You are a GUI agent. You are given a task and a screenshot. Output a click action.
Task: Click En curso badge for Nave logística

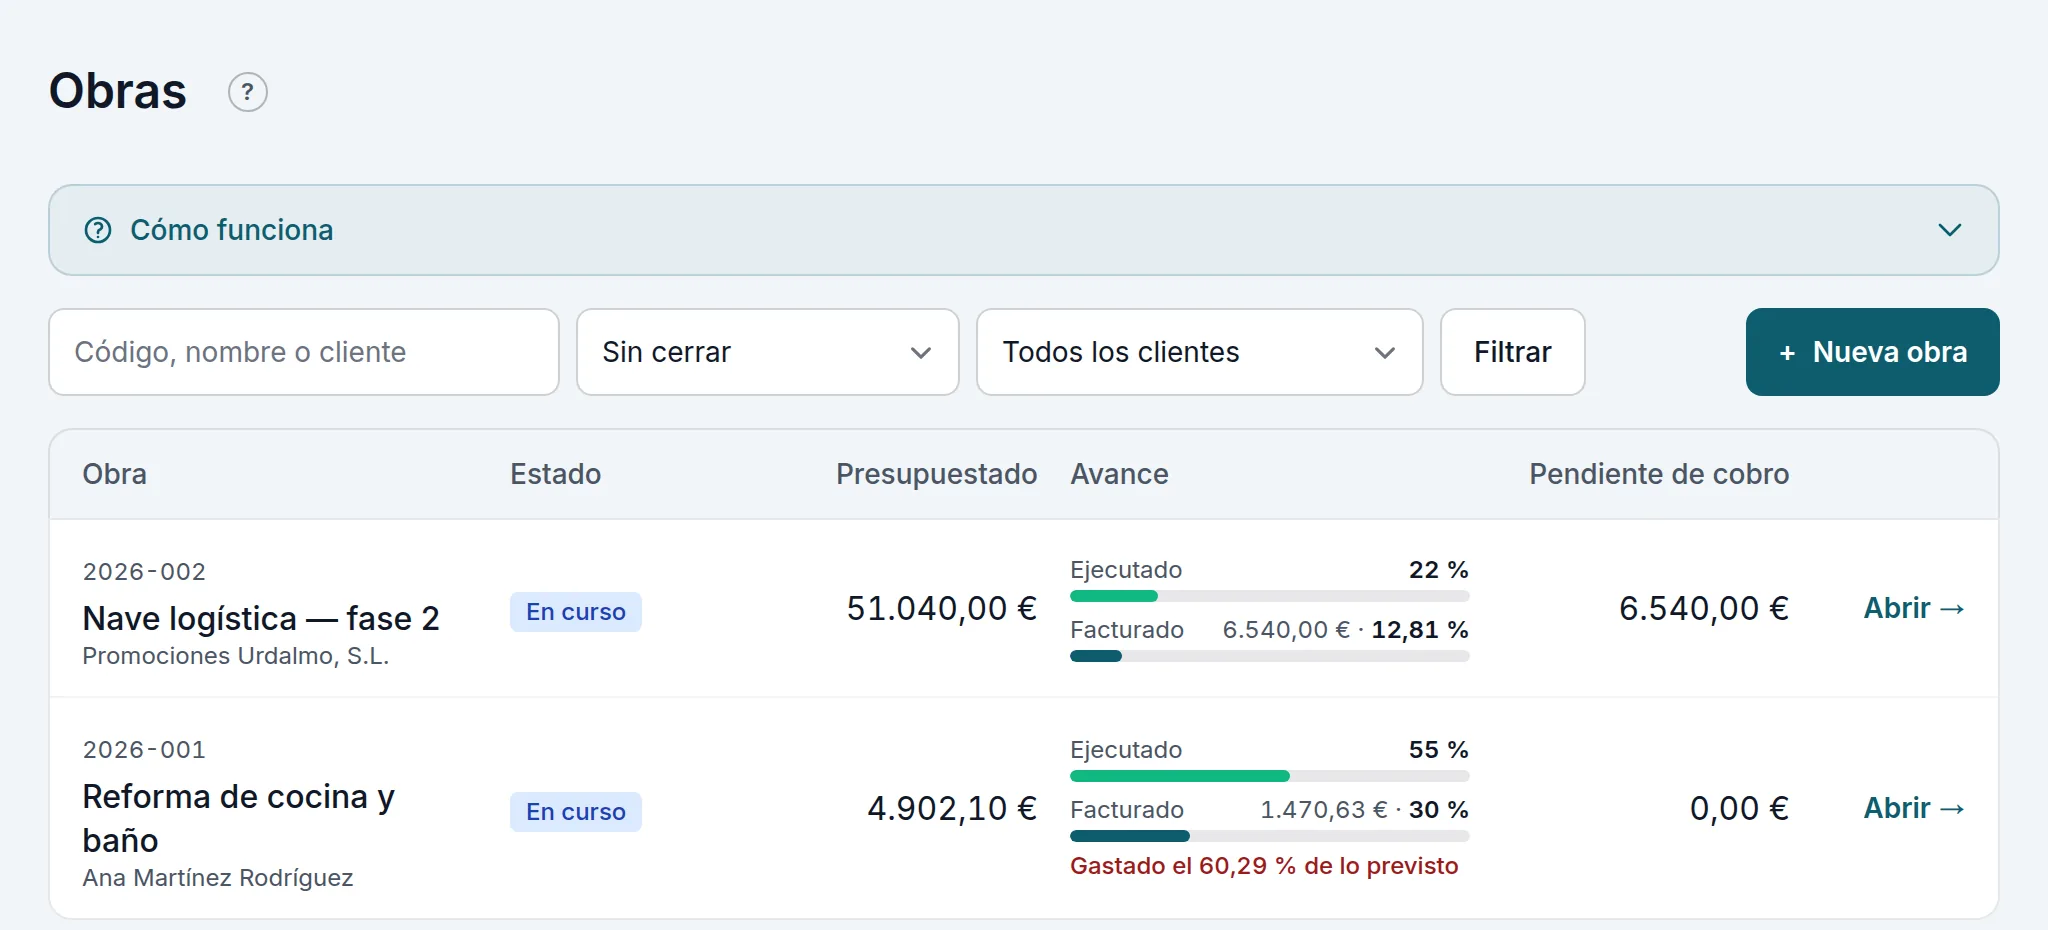point(576,612)
